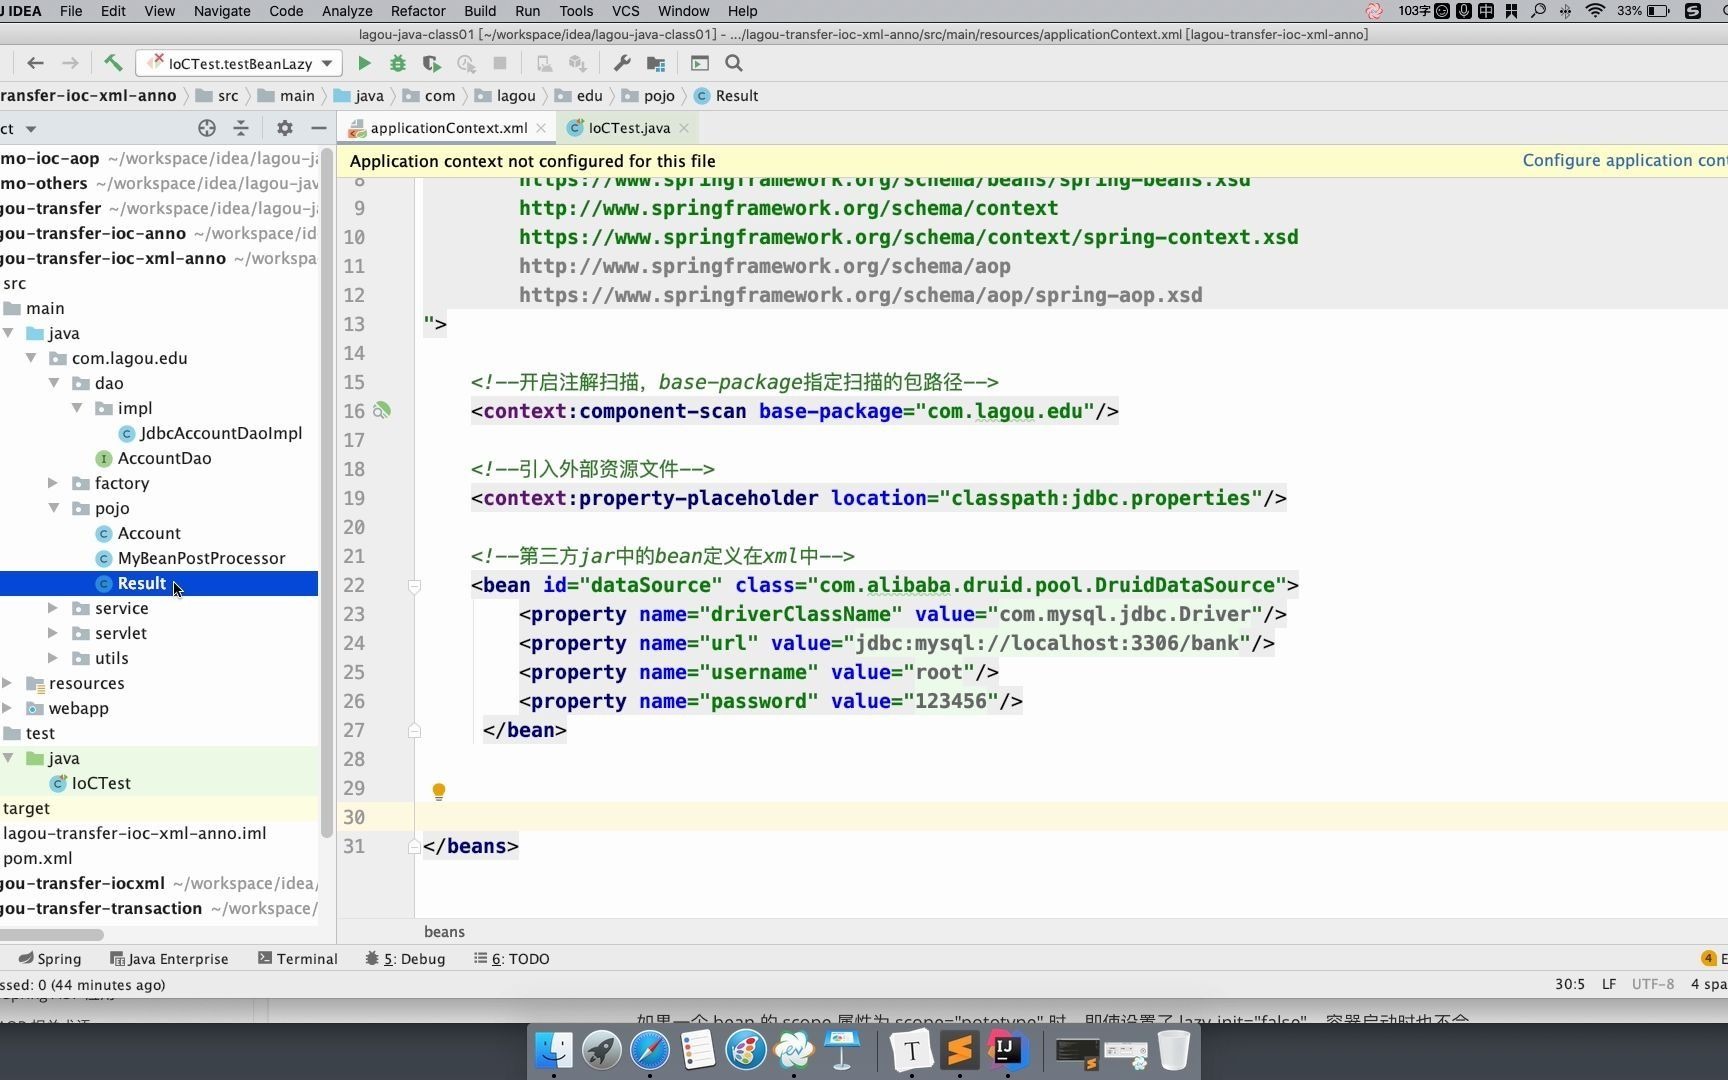Click the intention lightbulb on line 29
The width and height of the screenshot is (1728, 1080).
click(x=438, y=791)
